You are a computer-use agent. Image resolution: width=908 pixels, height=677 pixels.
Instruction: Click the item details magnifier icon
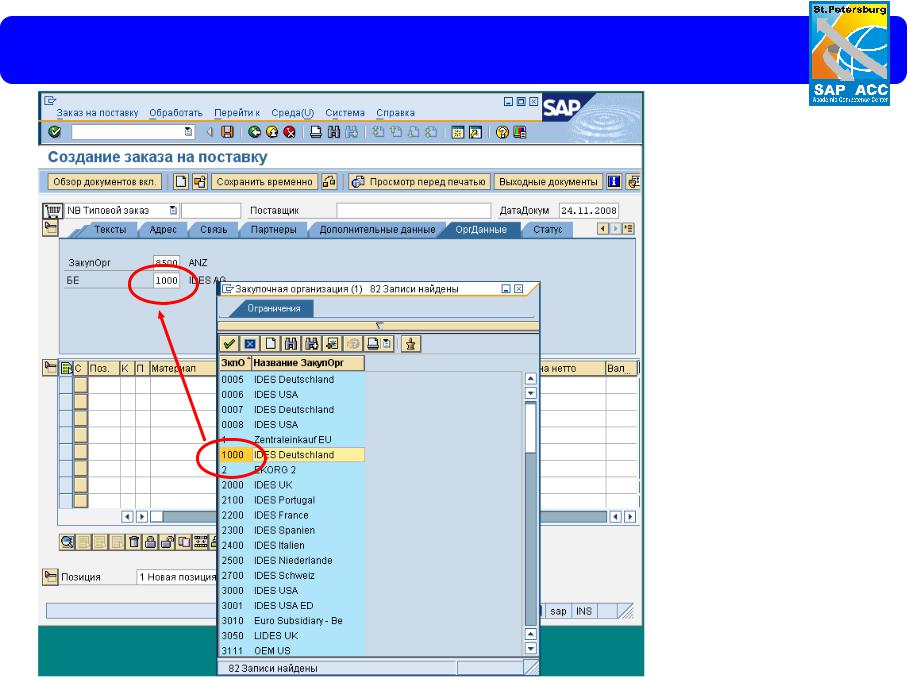click(x=67, y=542)
